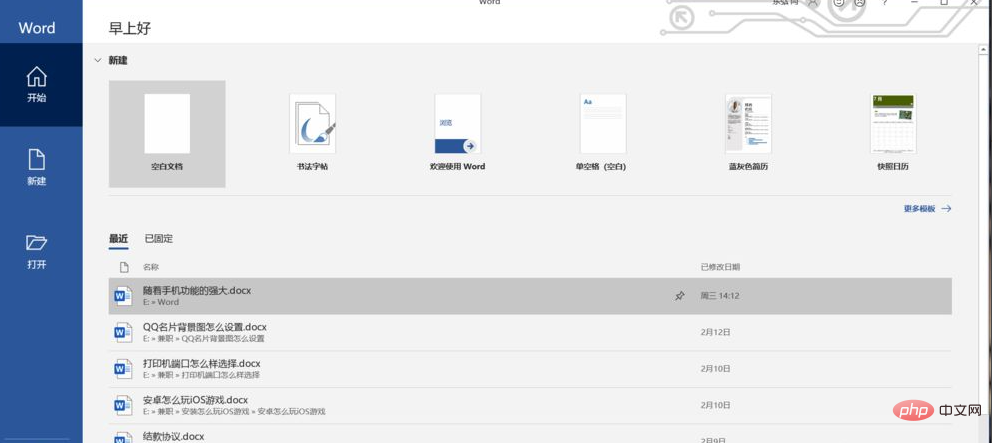Image resolution: width=992 pixels, height=443 pixels.
Task: Open the 欢迎使用 Word template
Action: pyautogui.click(x=457, y=134)
